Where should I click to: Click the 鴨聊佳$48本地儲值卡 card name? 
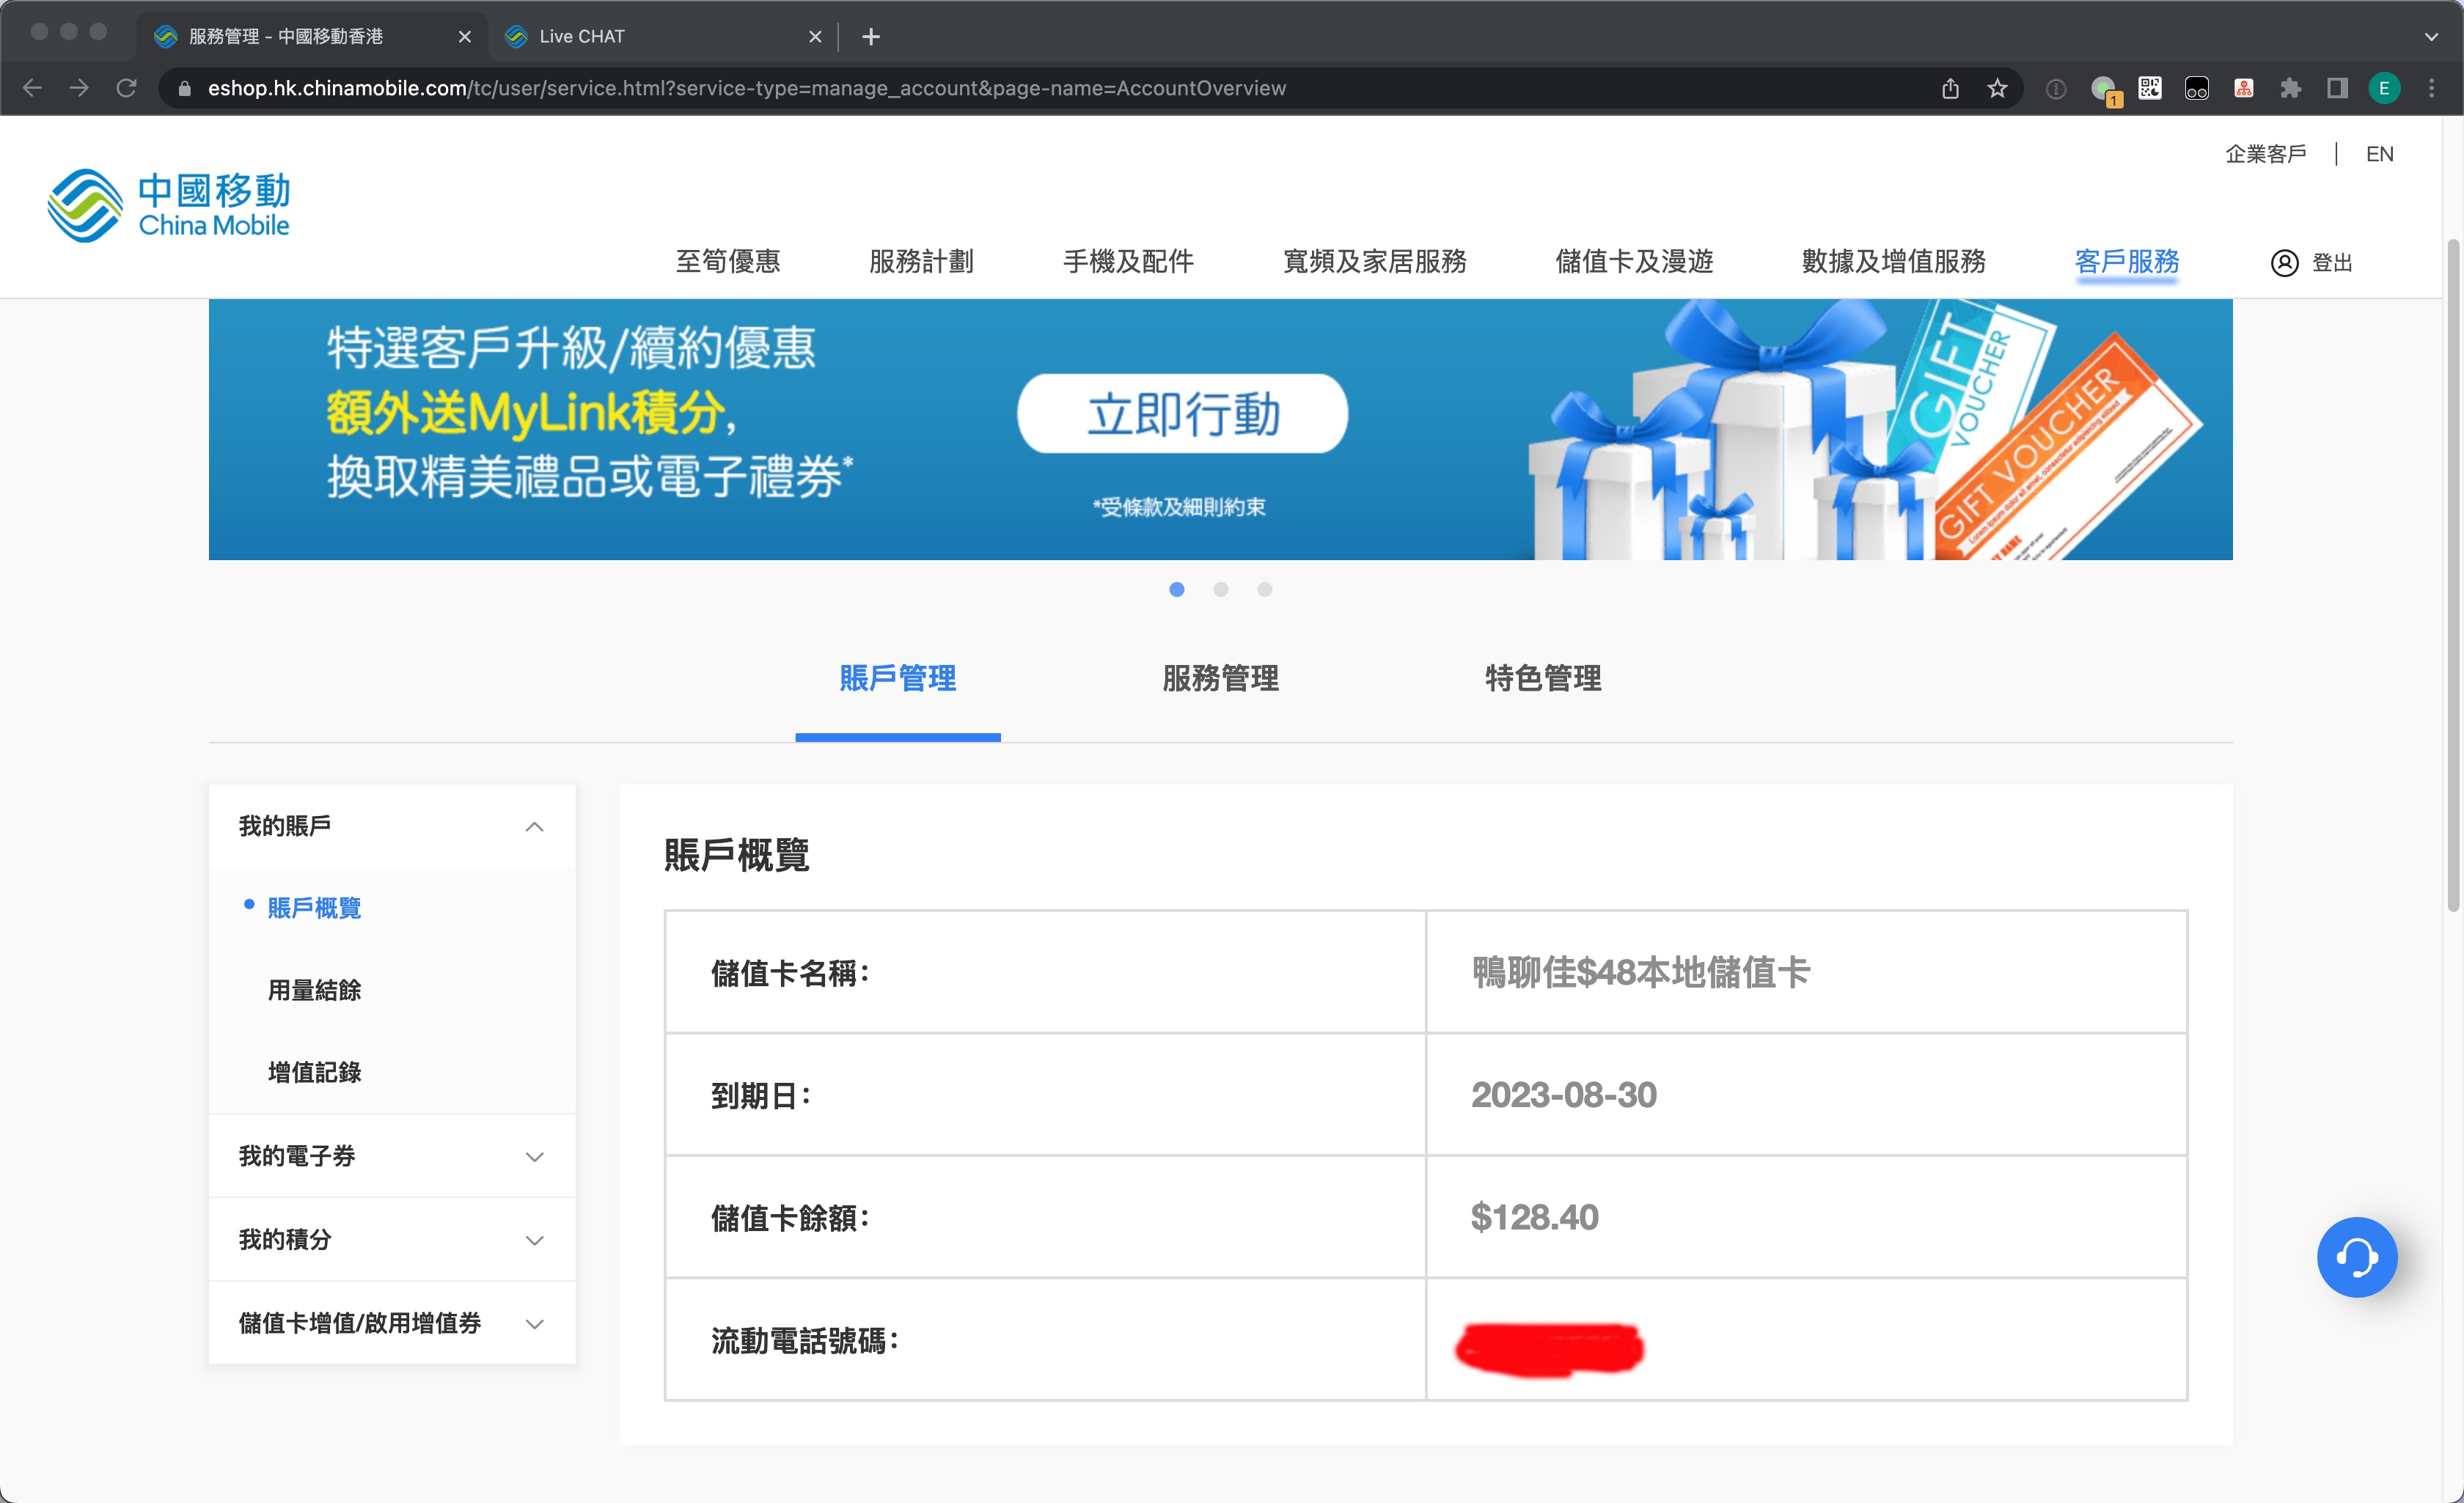click(x=1641, y=972)
